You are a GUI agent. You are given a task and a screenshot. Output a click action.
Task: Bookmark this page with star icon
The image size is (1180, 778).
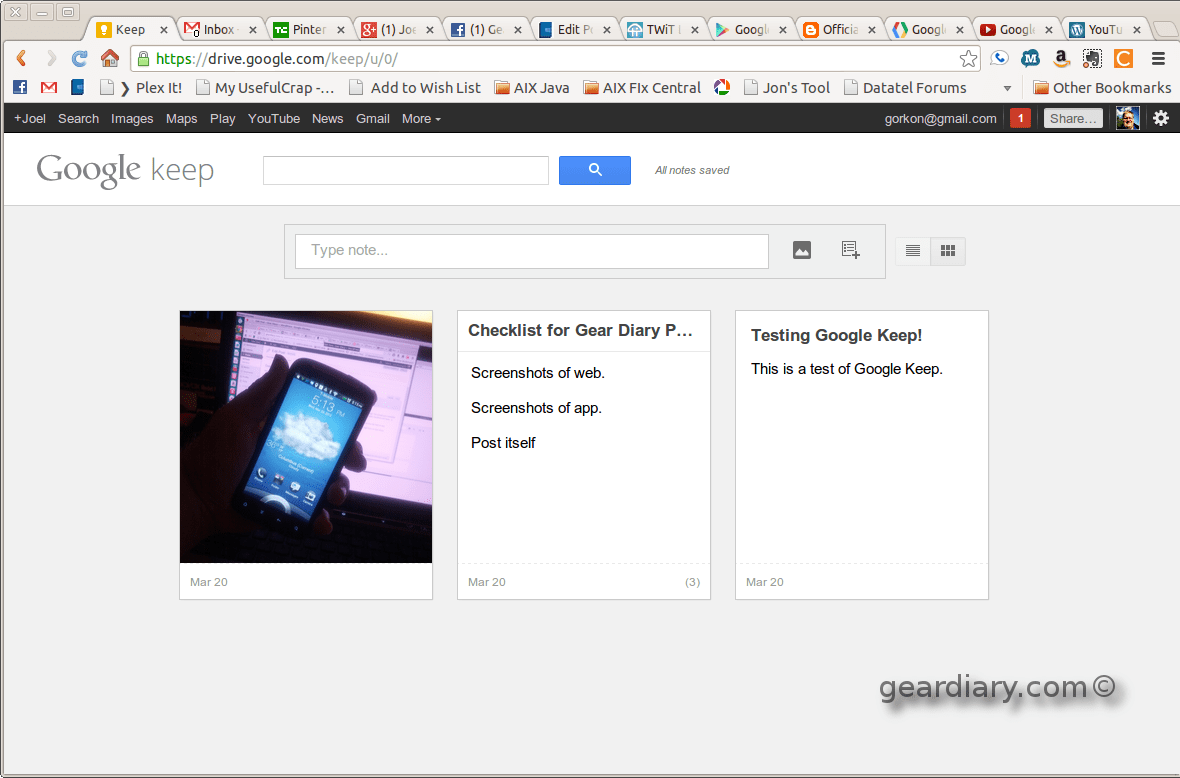tap(969, 59)
